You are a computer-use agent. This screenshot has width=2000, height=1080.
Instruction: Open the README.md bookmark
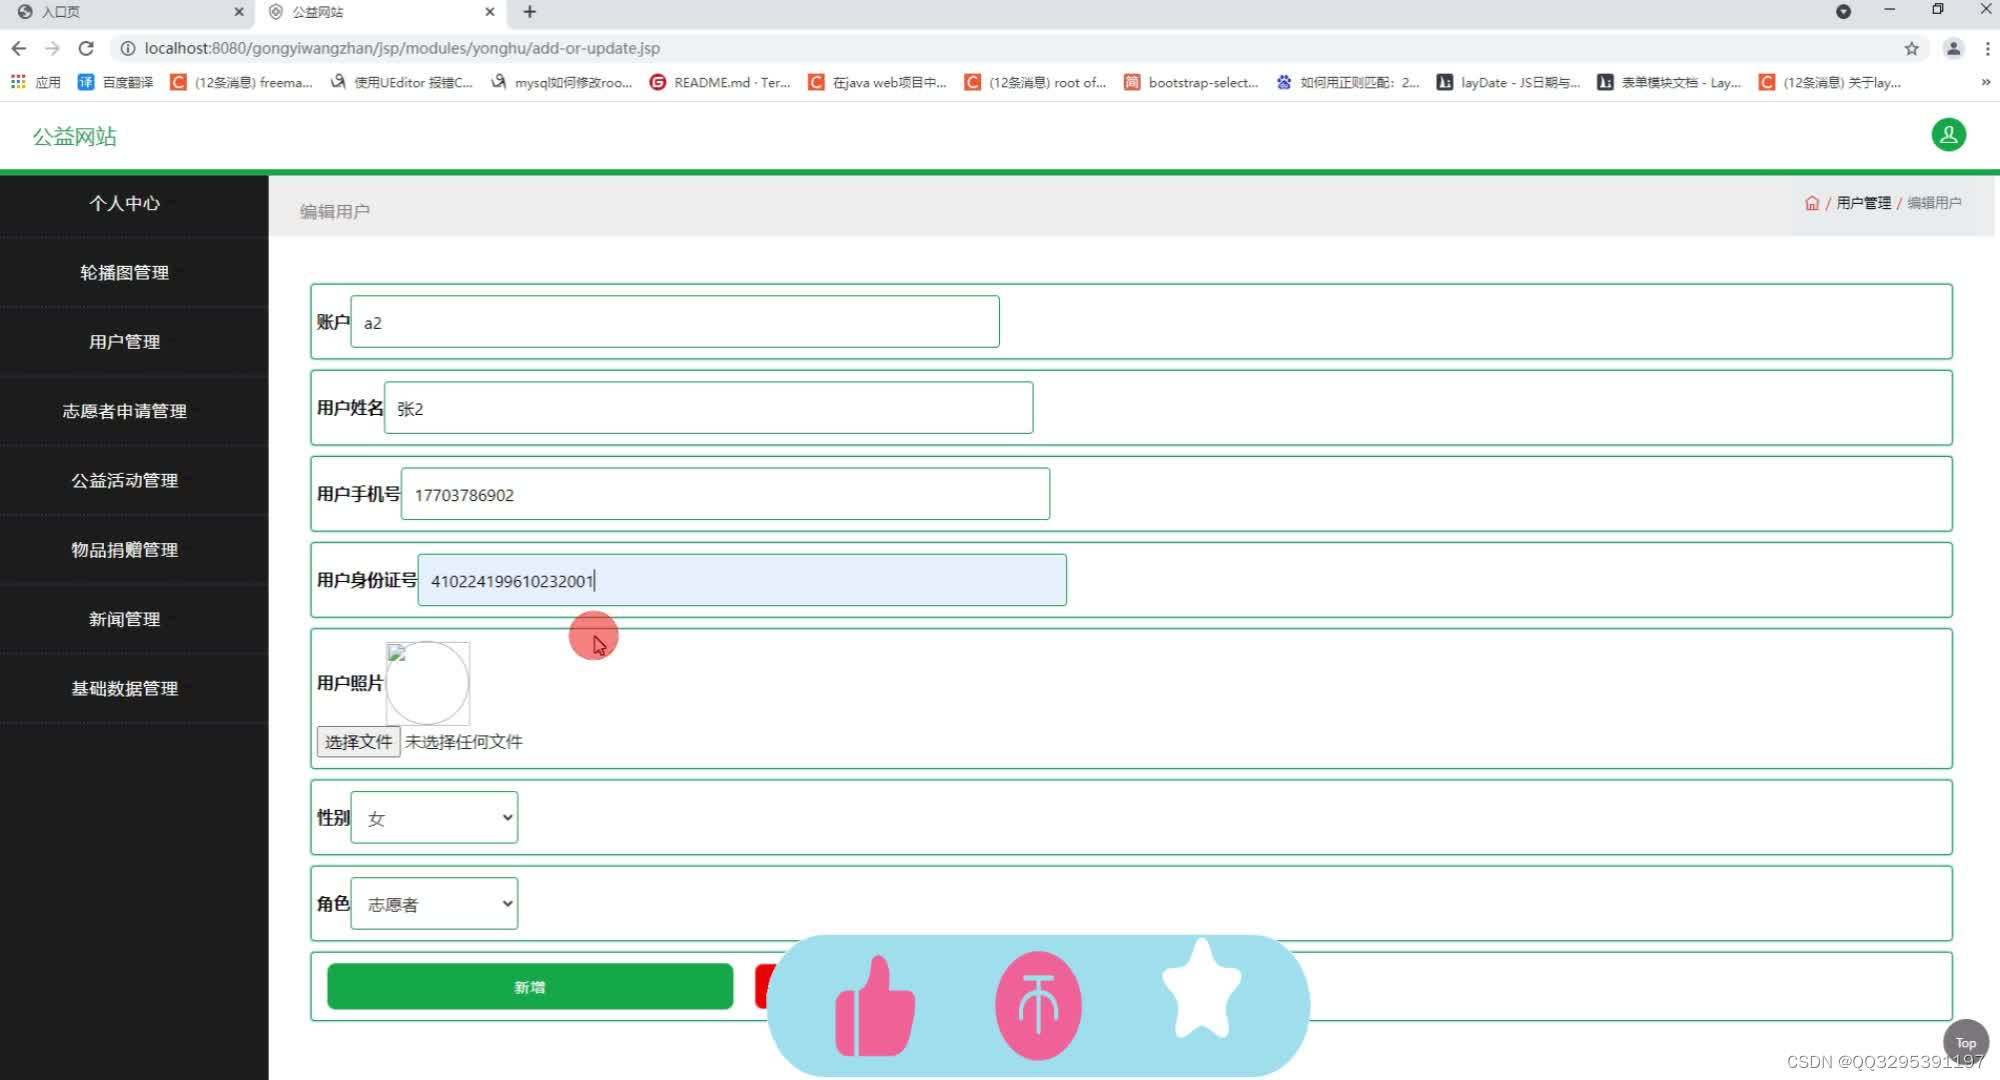pos(720,82)
